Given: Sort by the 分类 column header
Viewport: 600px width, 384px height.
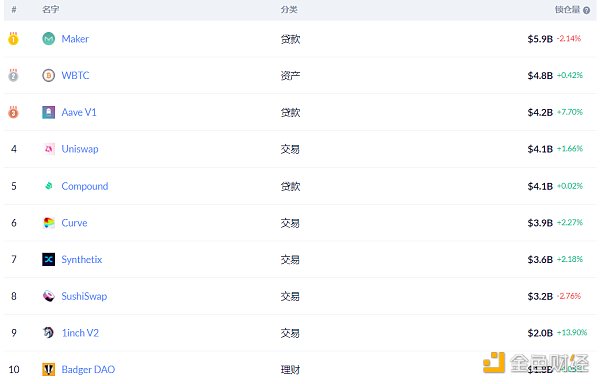Looking at the screenshot, I should tap(289, 10).
